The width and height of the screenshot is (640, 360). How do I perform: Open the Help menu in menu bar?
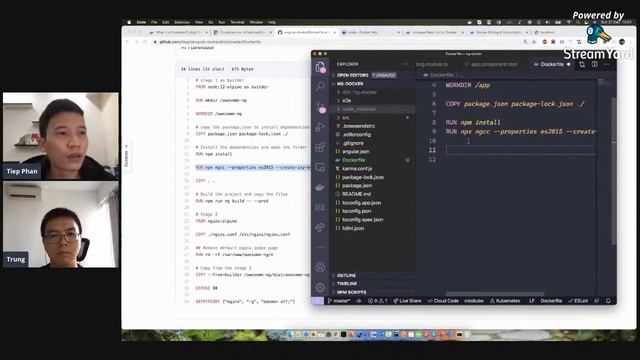pos(272,22)
